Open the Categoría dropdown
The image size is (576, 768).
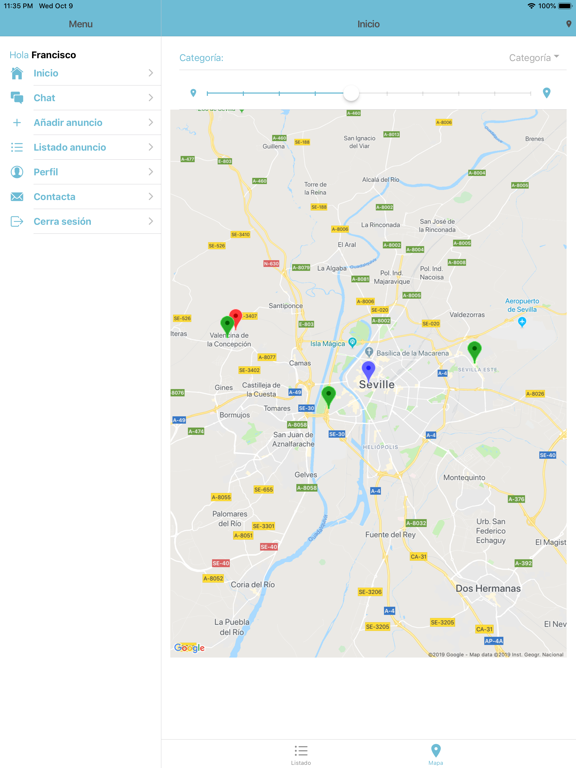click(534, 58)
